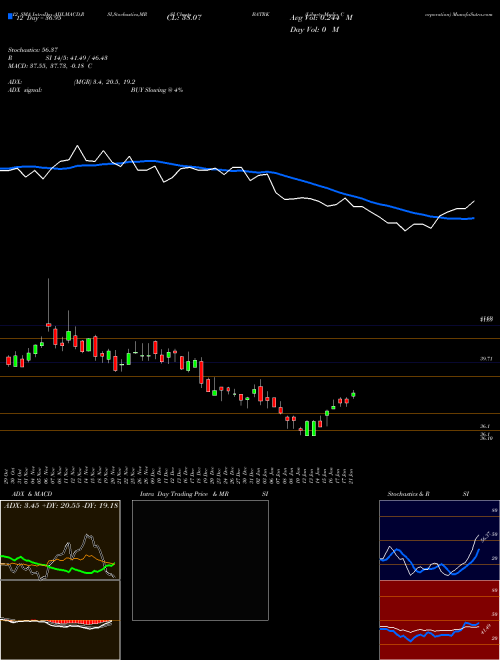Click the ManufaSutra.com watermark link at top right
This screenshot has width=500, height=660.
pyautogui.click(x=473, y=14)
